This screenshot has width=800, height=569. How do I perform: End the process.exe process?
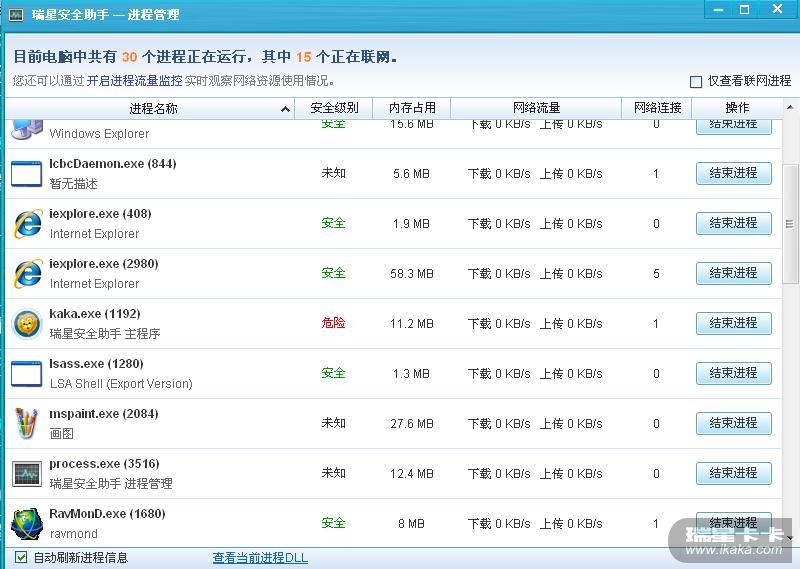tap(734, 473)
